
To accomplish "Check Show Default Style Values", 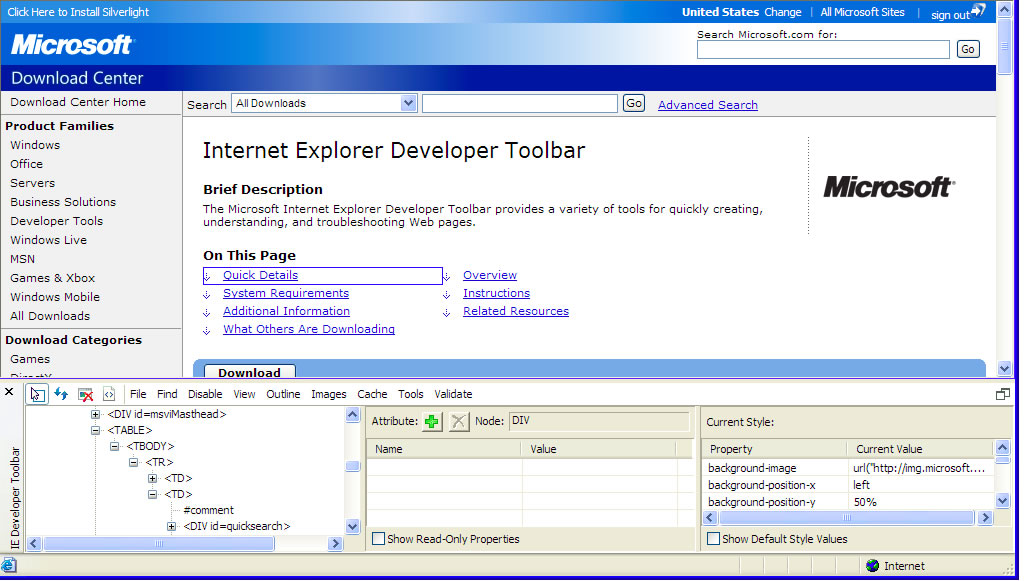I will 714,539.
